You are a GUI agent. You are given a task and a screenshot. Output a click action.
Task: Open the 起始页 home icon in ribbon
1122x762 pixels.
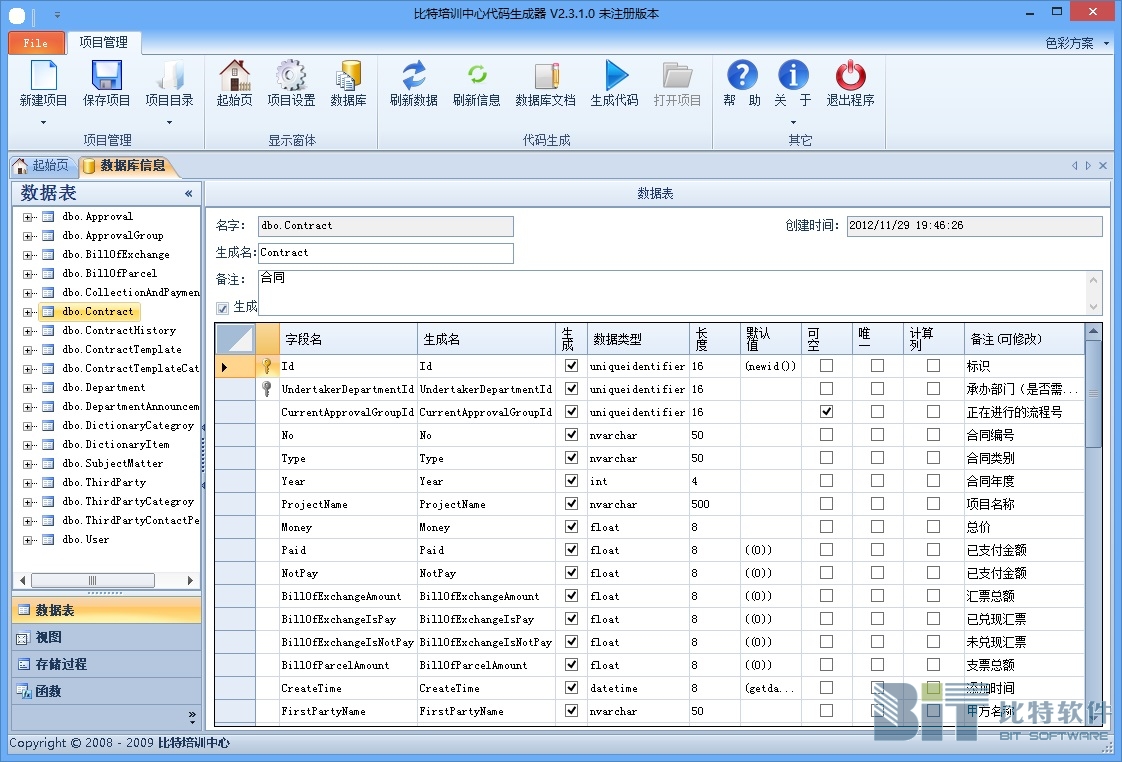tap(235, 76)
